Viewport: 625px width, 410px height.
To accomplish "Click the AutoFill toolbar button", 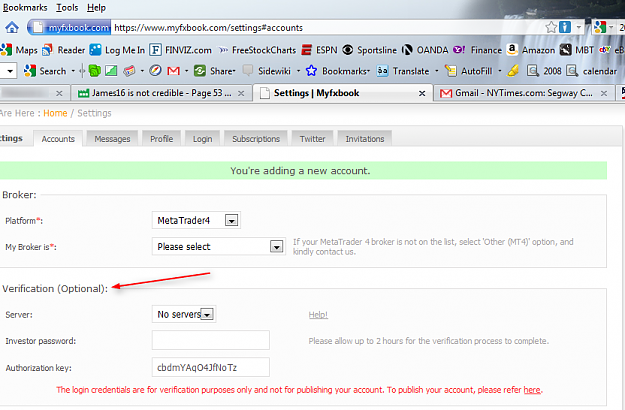I will pyautogui.click(x=469, y=71).
